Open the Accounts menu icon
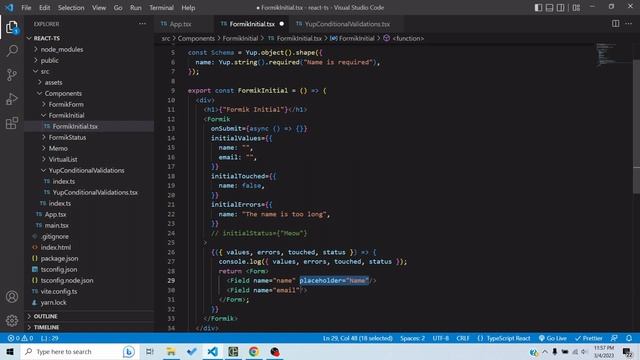This screenshot has height=360, width=640. point(12,297)
